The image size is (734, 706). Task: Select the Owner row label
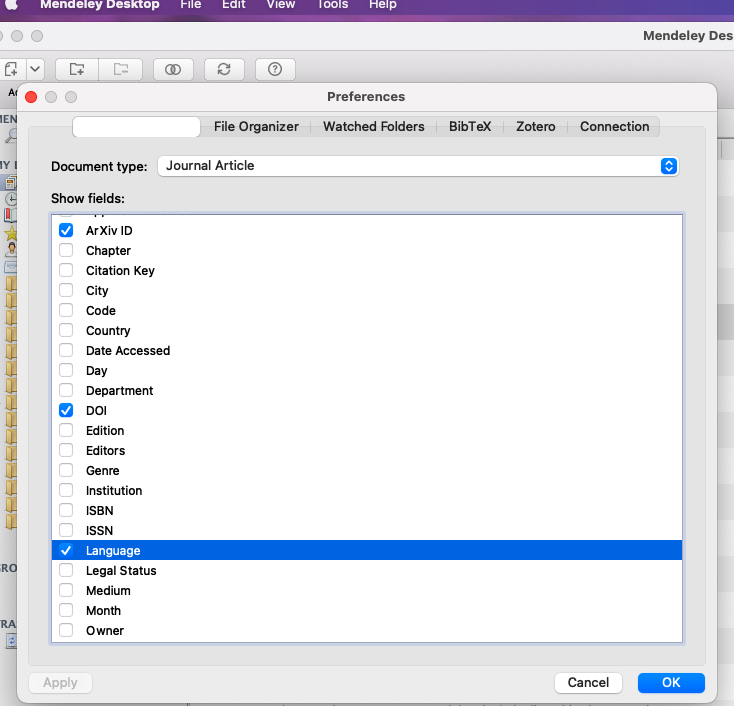point(105,631)
